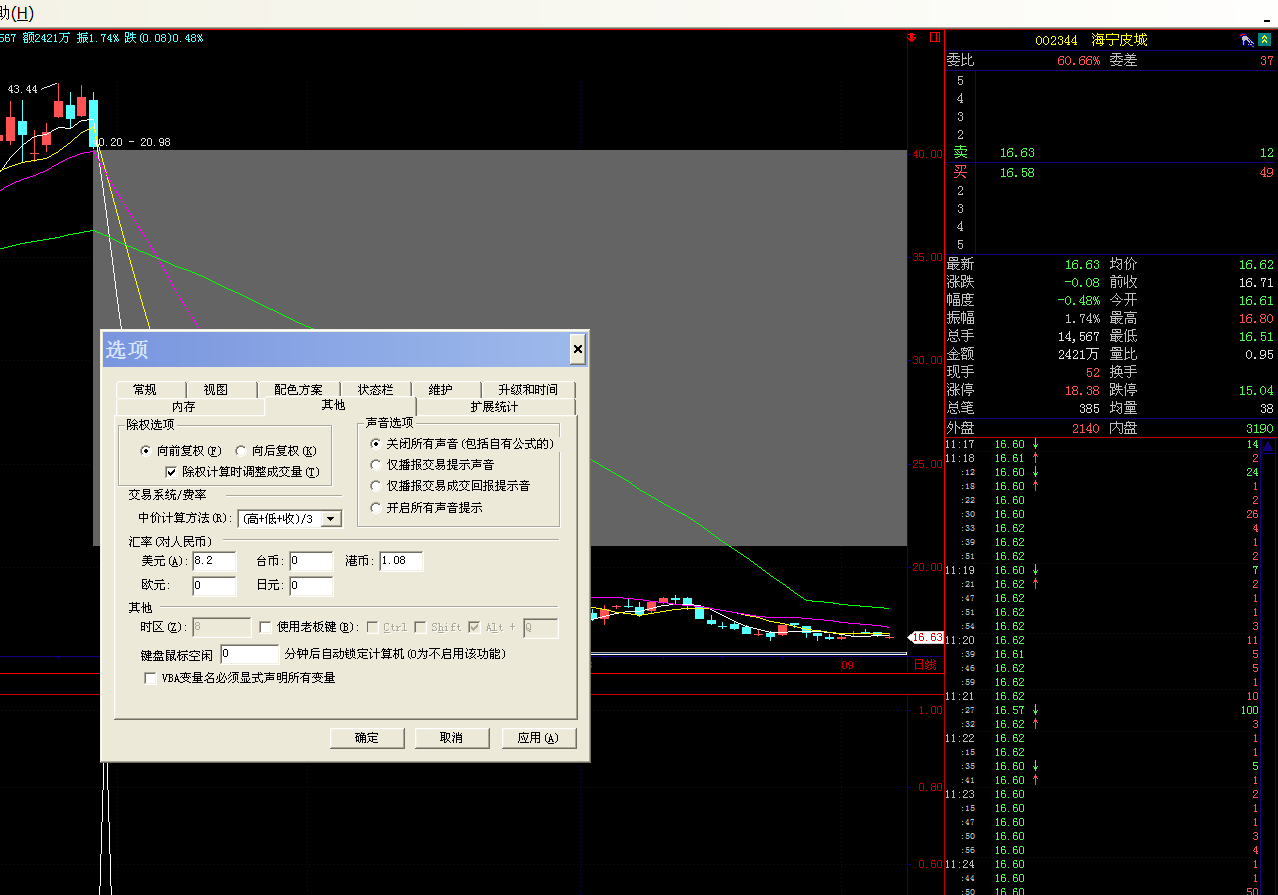Click the green double-chevron icon in header

(x=1265, y=40)
